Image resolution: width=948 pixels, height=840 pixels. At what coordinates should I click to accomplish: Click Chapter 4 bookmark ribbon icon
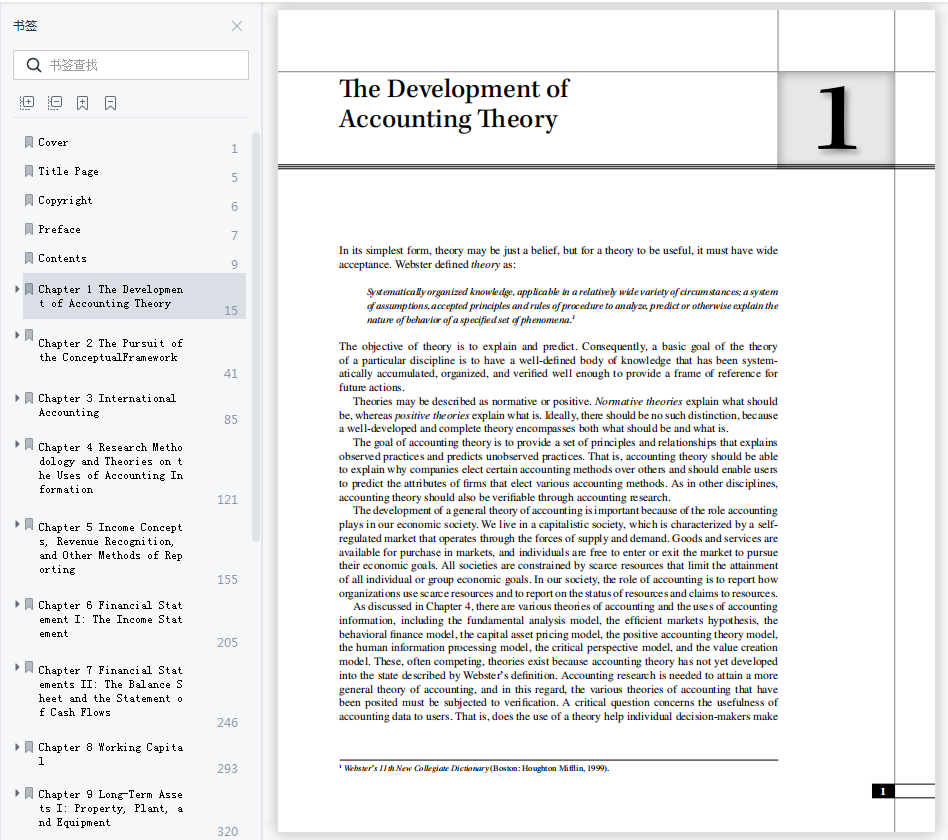[x=28, y=444]
